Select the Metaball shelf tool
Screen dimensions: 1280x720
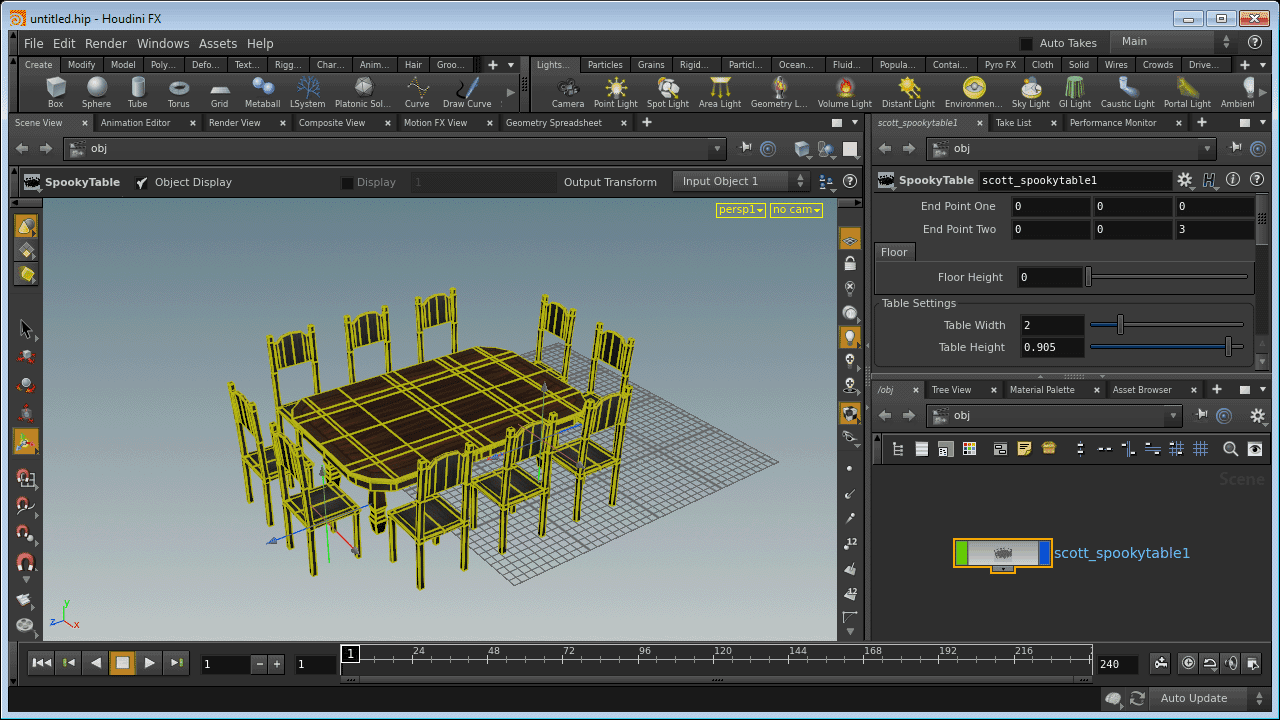[262, 92]
